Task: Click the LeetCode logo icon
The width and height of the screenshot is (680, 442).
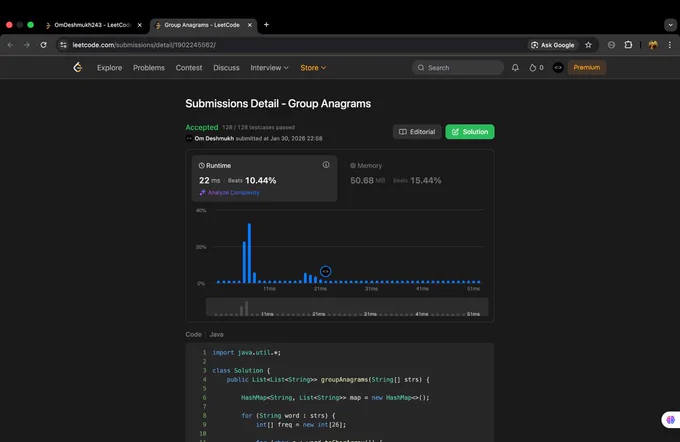Action: click(x=78, y=67)
